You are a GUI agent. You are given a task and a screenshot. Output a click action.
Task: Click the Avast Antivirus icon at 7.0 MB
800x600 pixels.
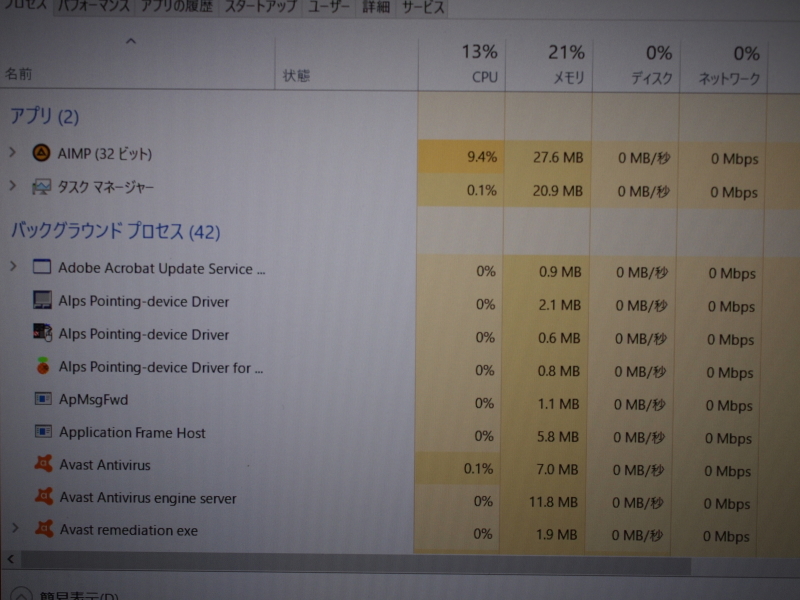click(x=44, y=464)
